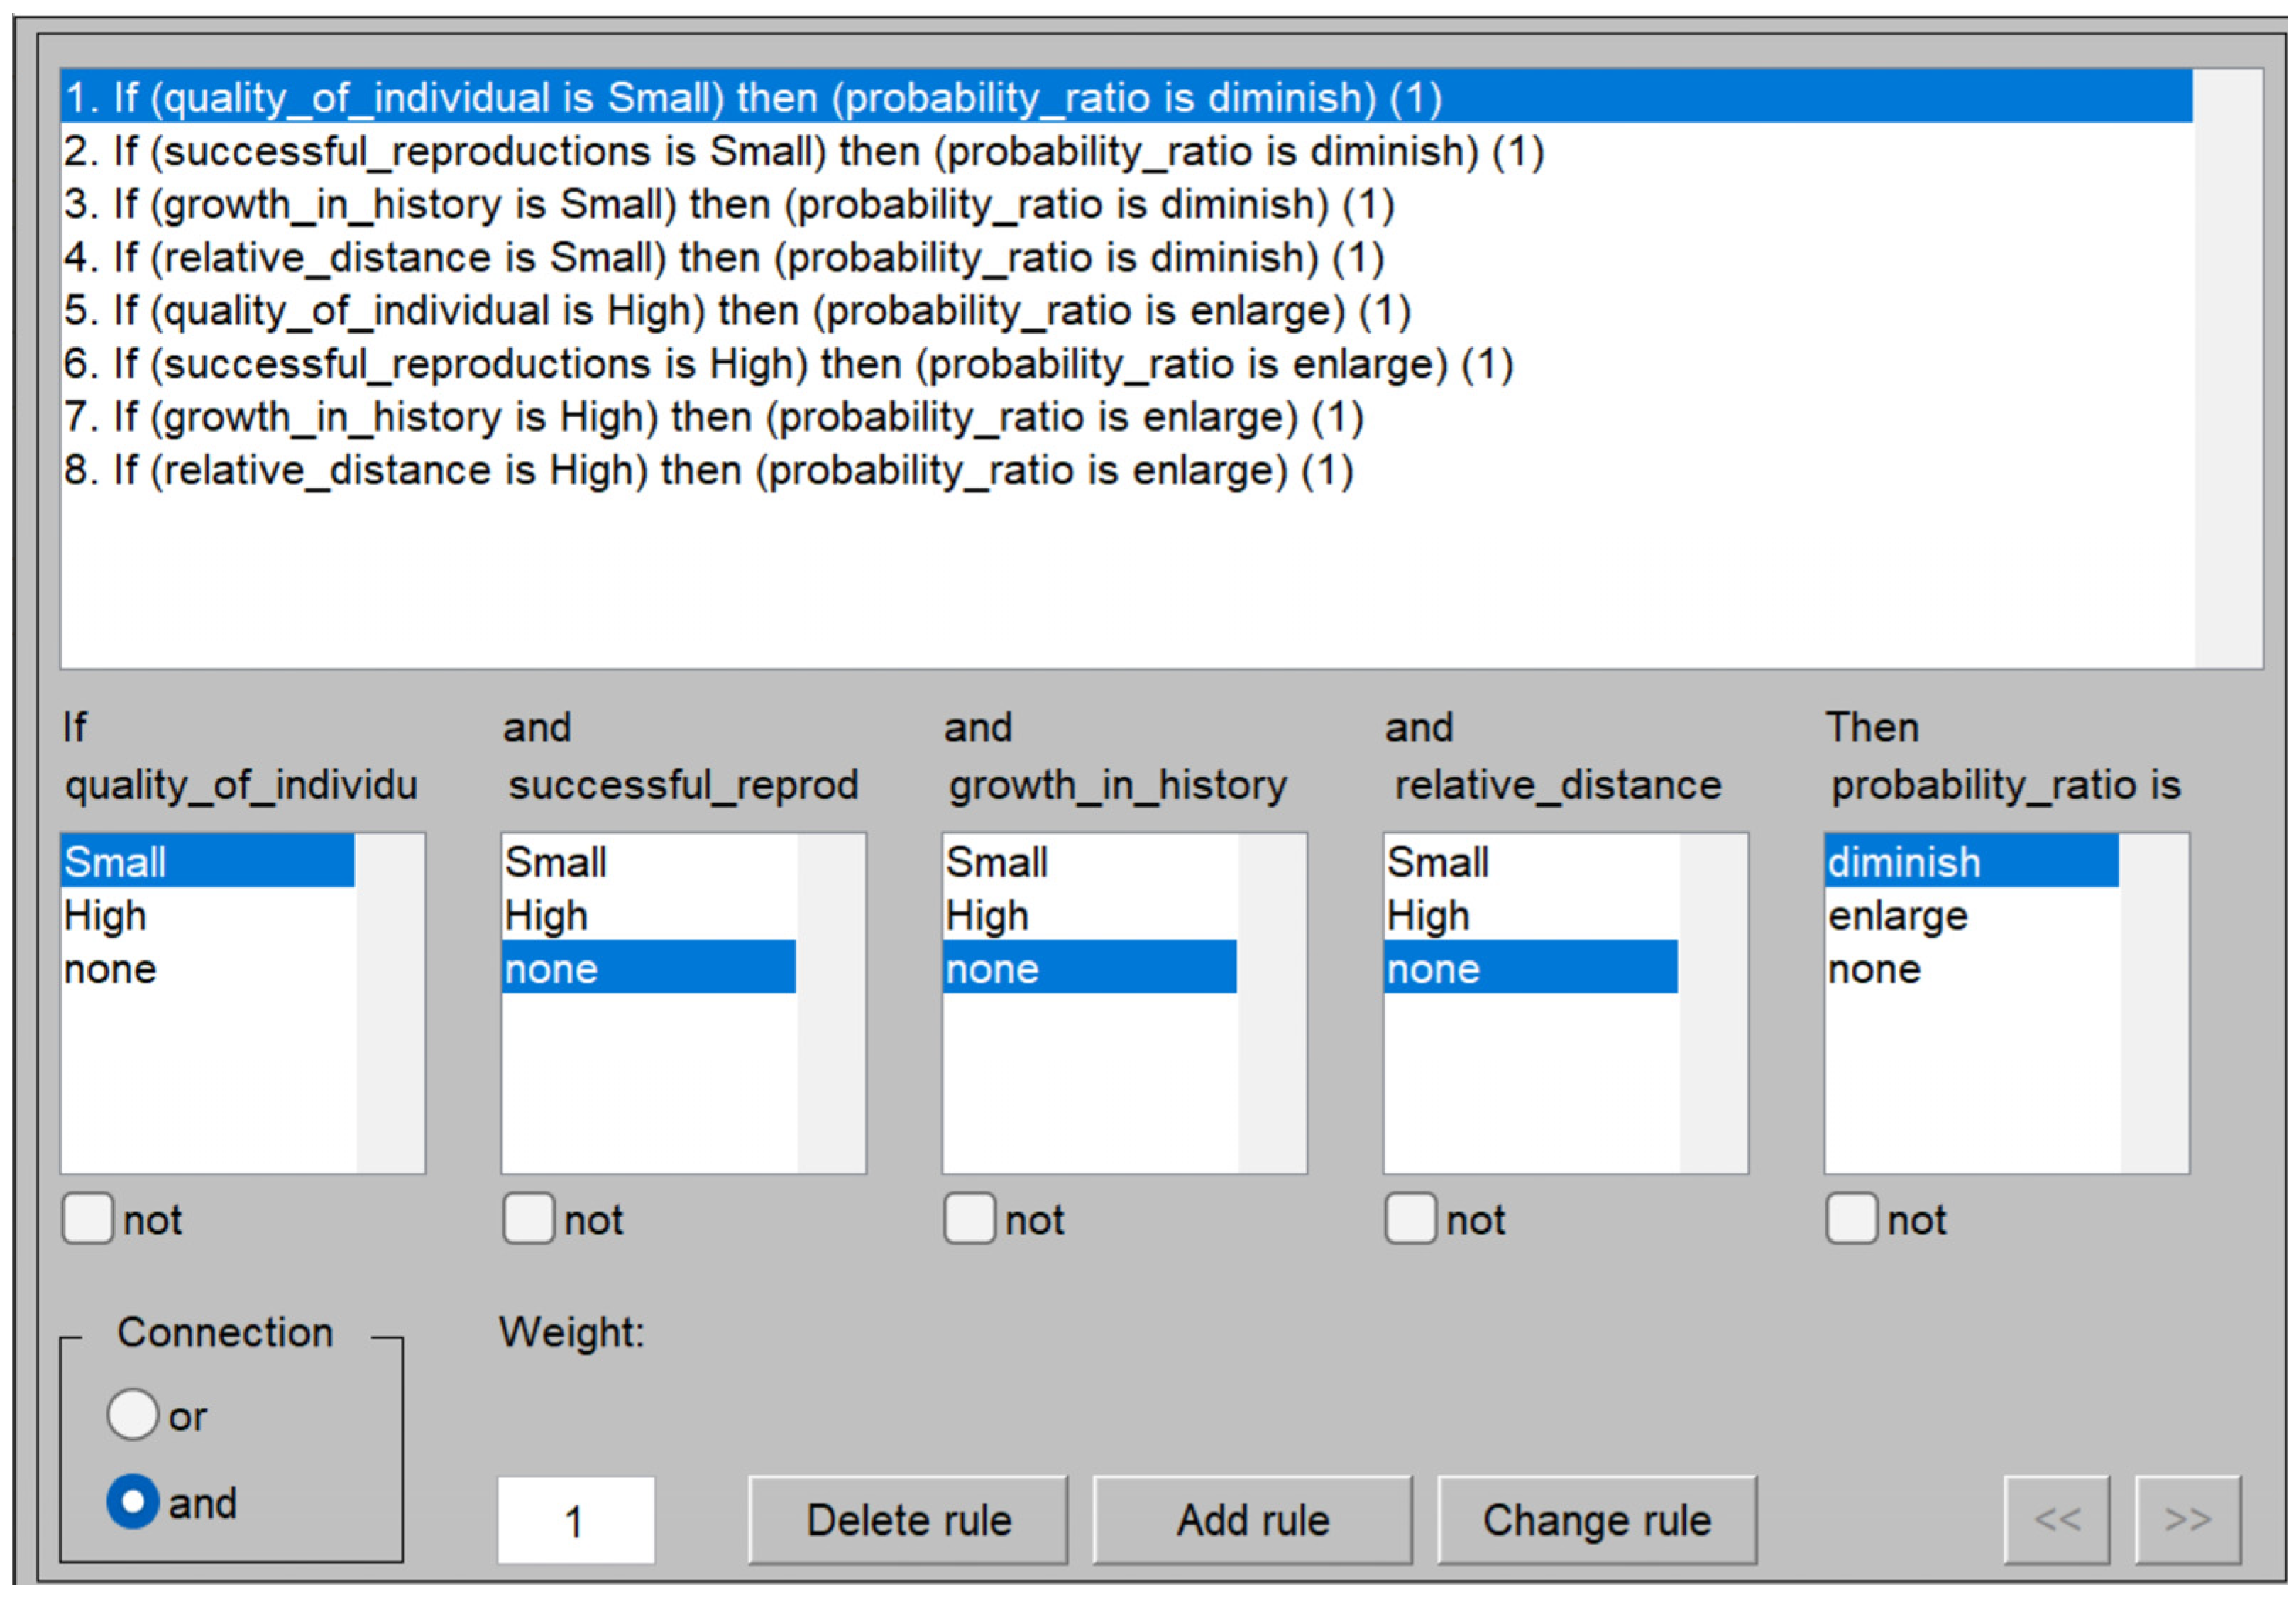Choose High in growth_in_history list

tap(987, 916)
